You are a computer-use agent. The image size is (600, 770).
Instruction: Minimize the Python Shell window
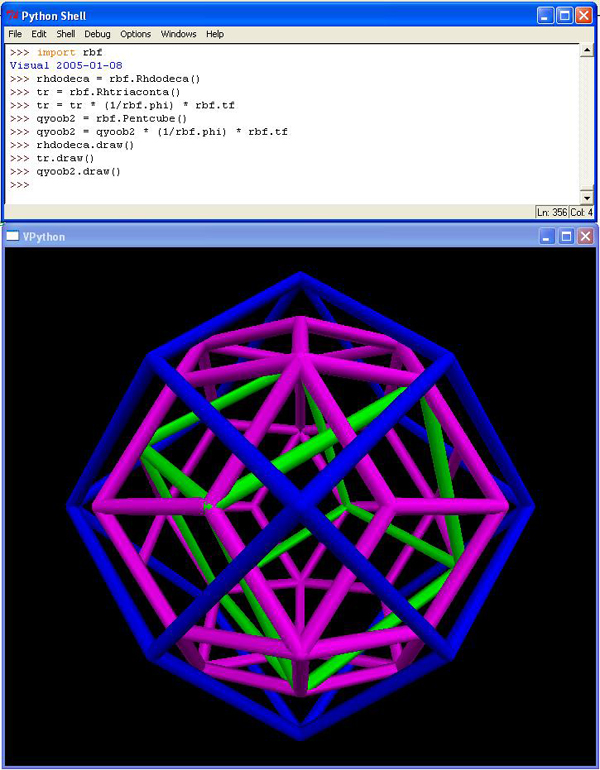tap(545, 16)
